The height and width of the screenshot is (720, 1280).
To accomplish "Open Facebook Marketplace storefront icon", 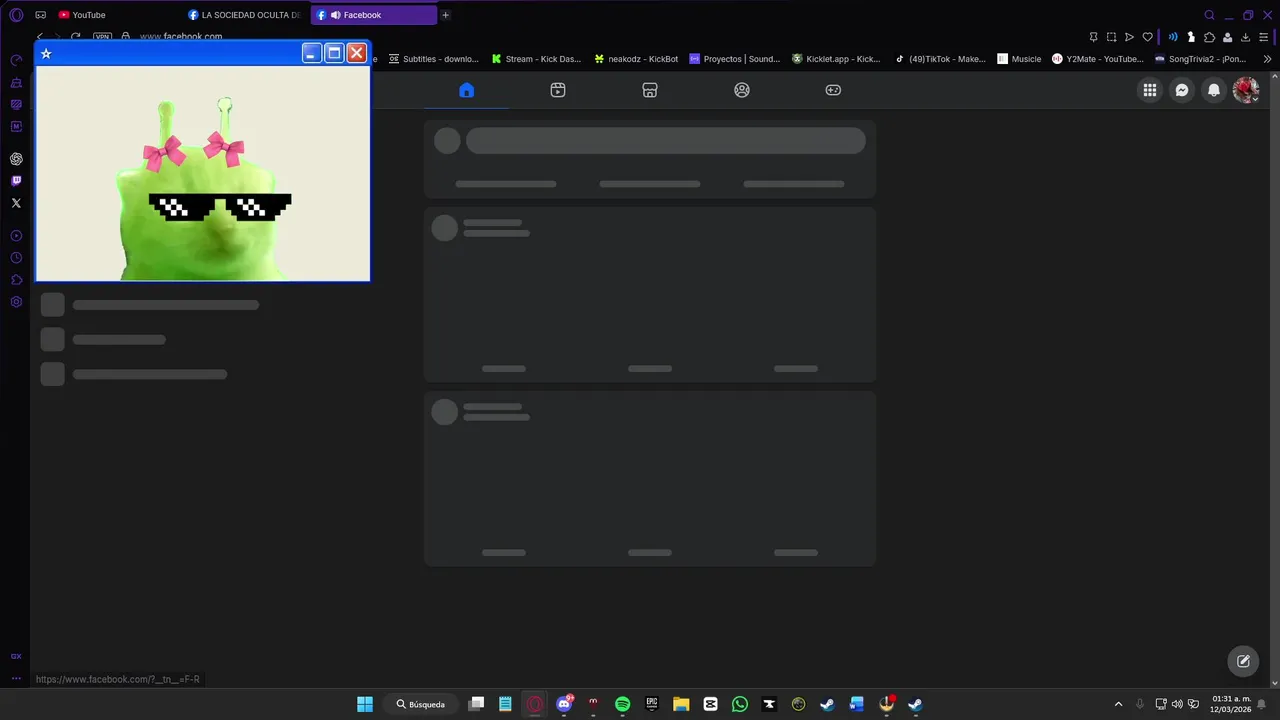I will tap(650, 90).
